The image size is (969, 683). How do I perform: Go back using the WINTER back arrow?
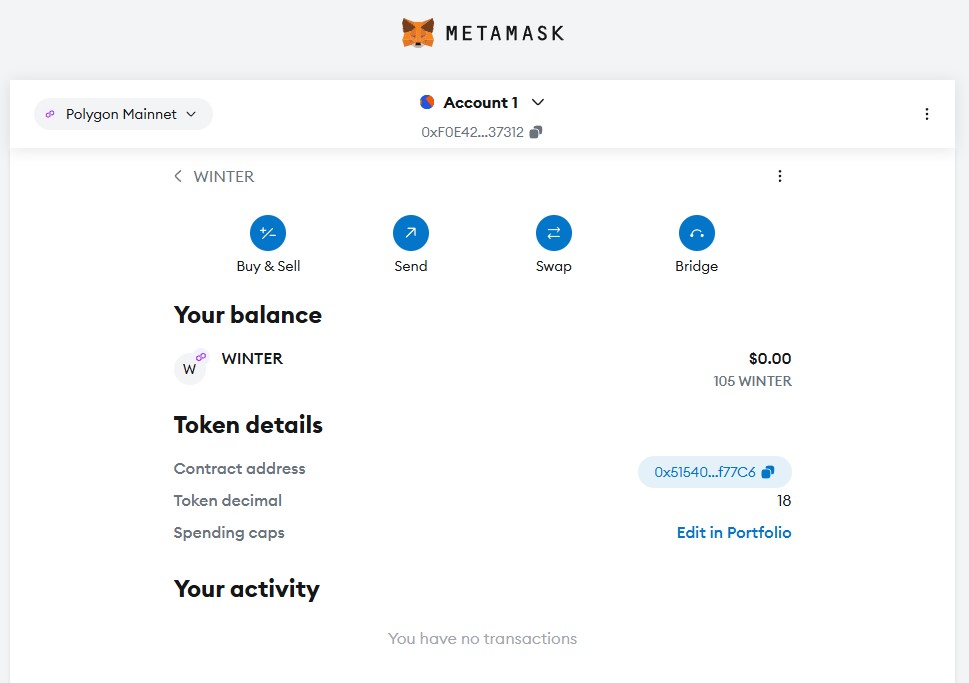pos(178,176)
